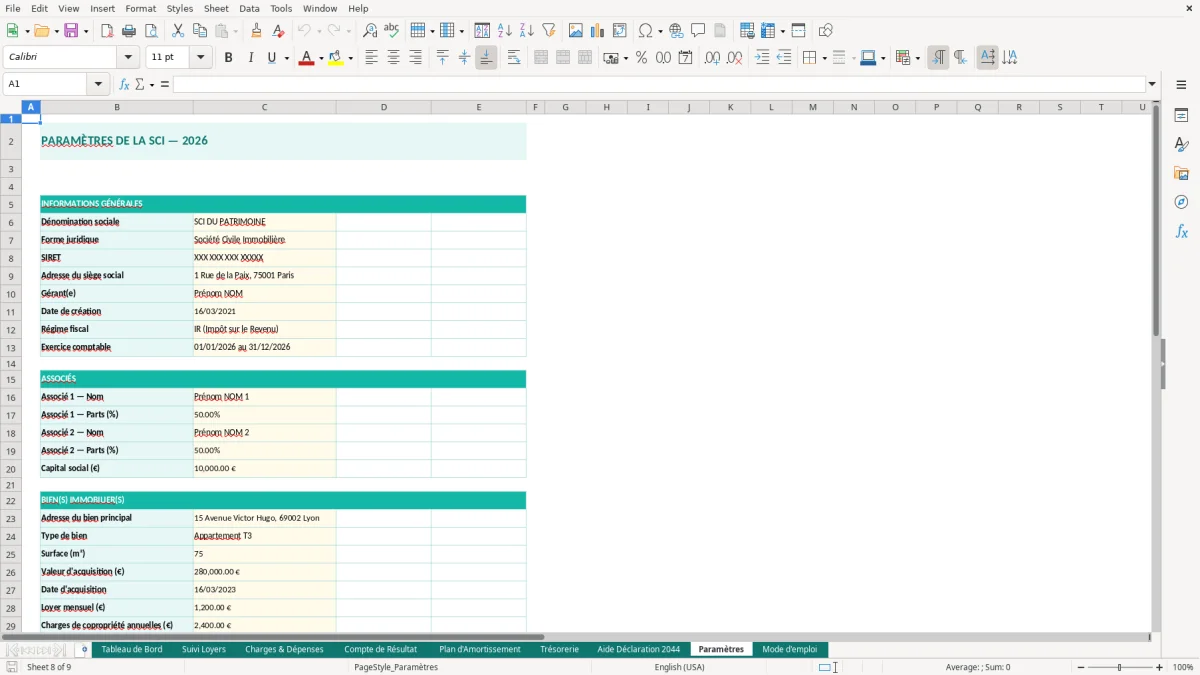Open the Format menu
Viewport: 1200px width, 675px height.
(x=140, y=8)
